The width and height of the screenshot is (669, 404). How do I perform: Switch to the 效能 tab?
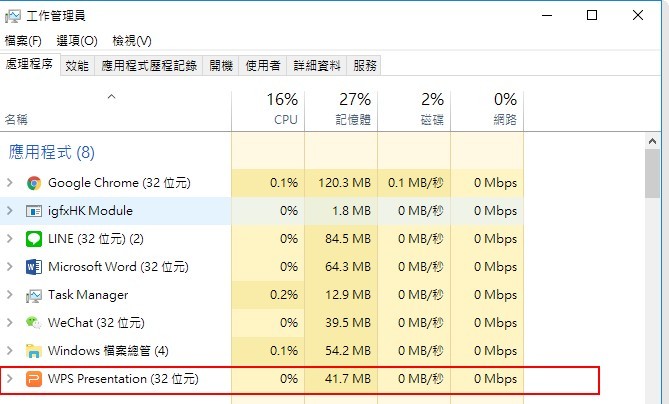coord(77,66)
